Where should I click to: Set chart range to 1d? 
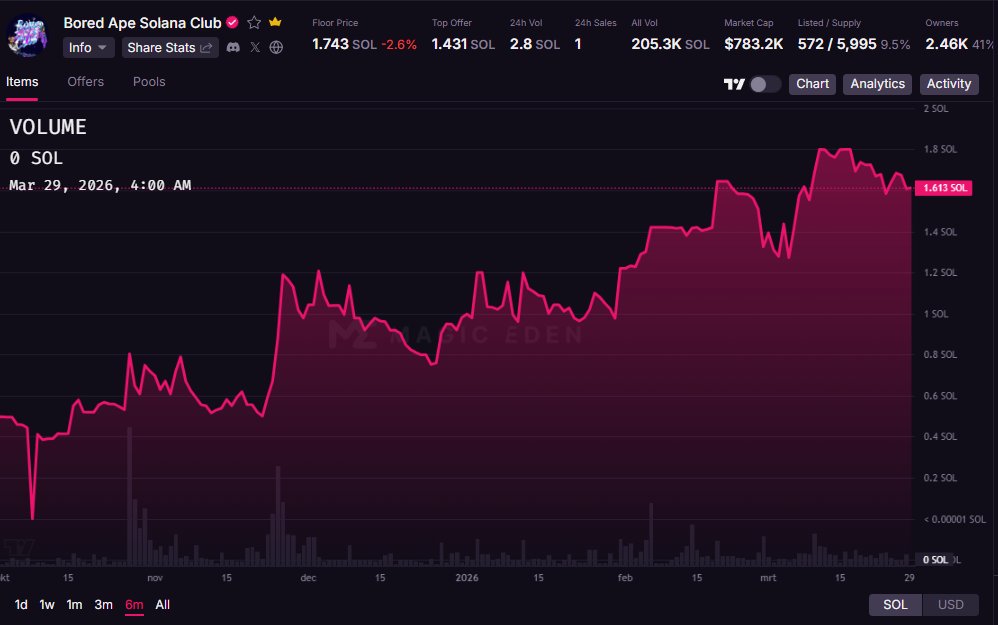click(x=21, y=605)
